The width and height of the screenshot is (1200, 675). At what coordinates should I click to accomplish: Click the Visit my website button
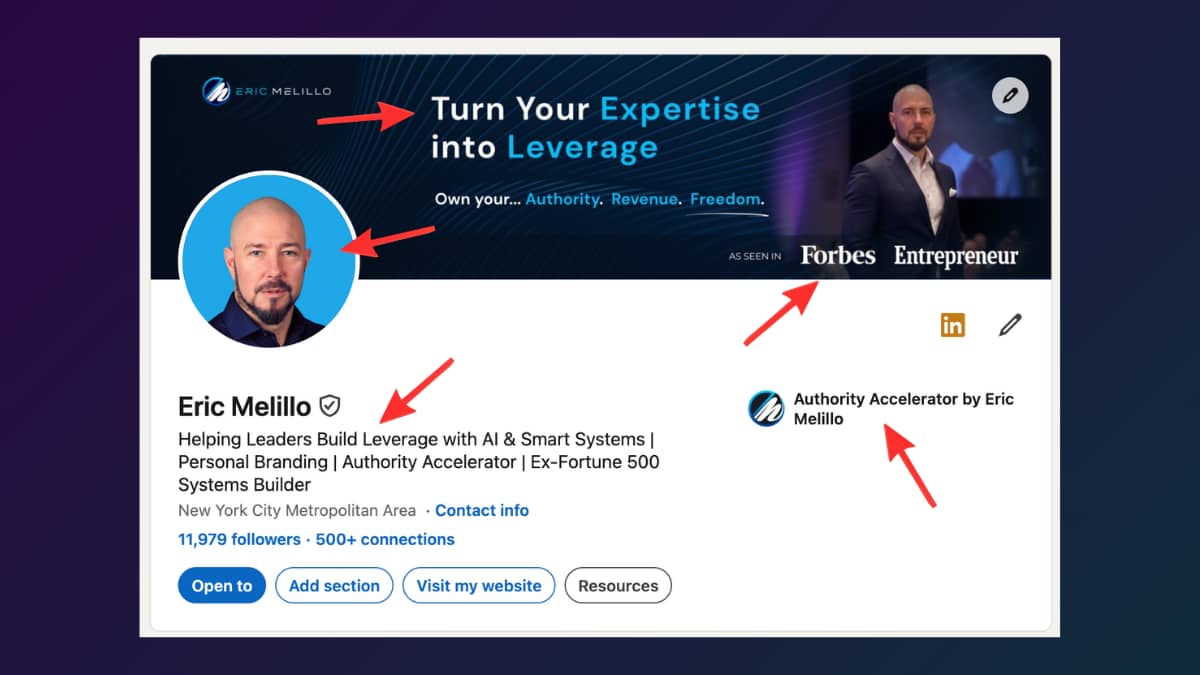point(479,586)
